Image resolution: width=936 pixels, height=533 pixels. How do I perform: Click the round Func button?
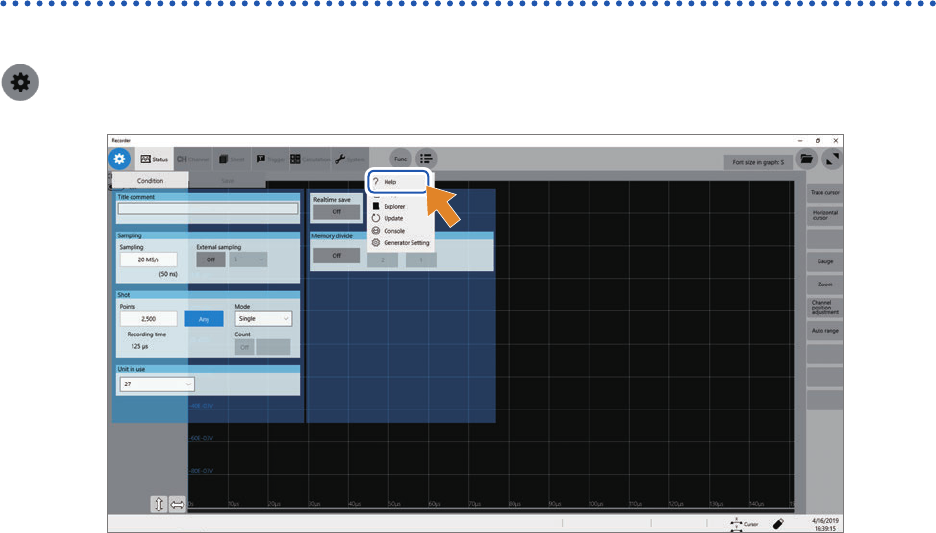tap(401, 159)
